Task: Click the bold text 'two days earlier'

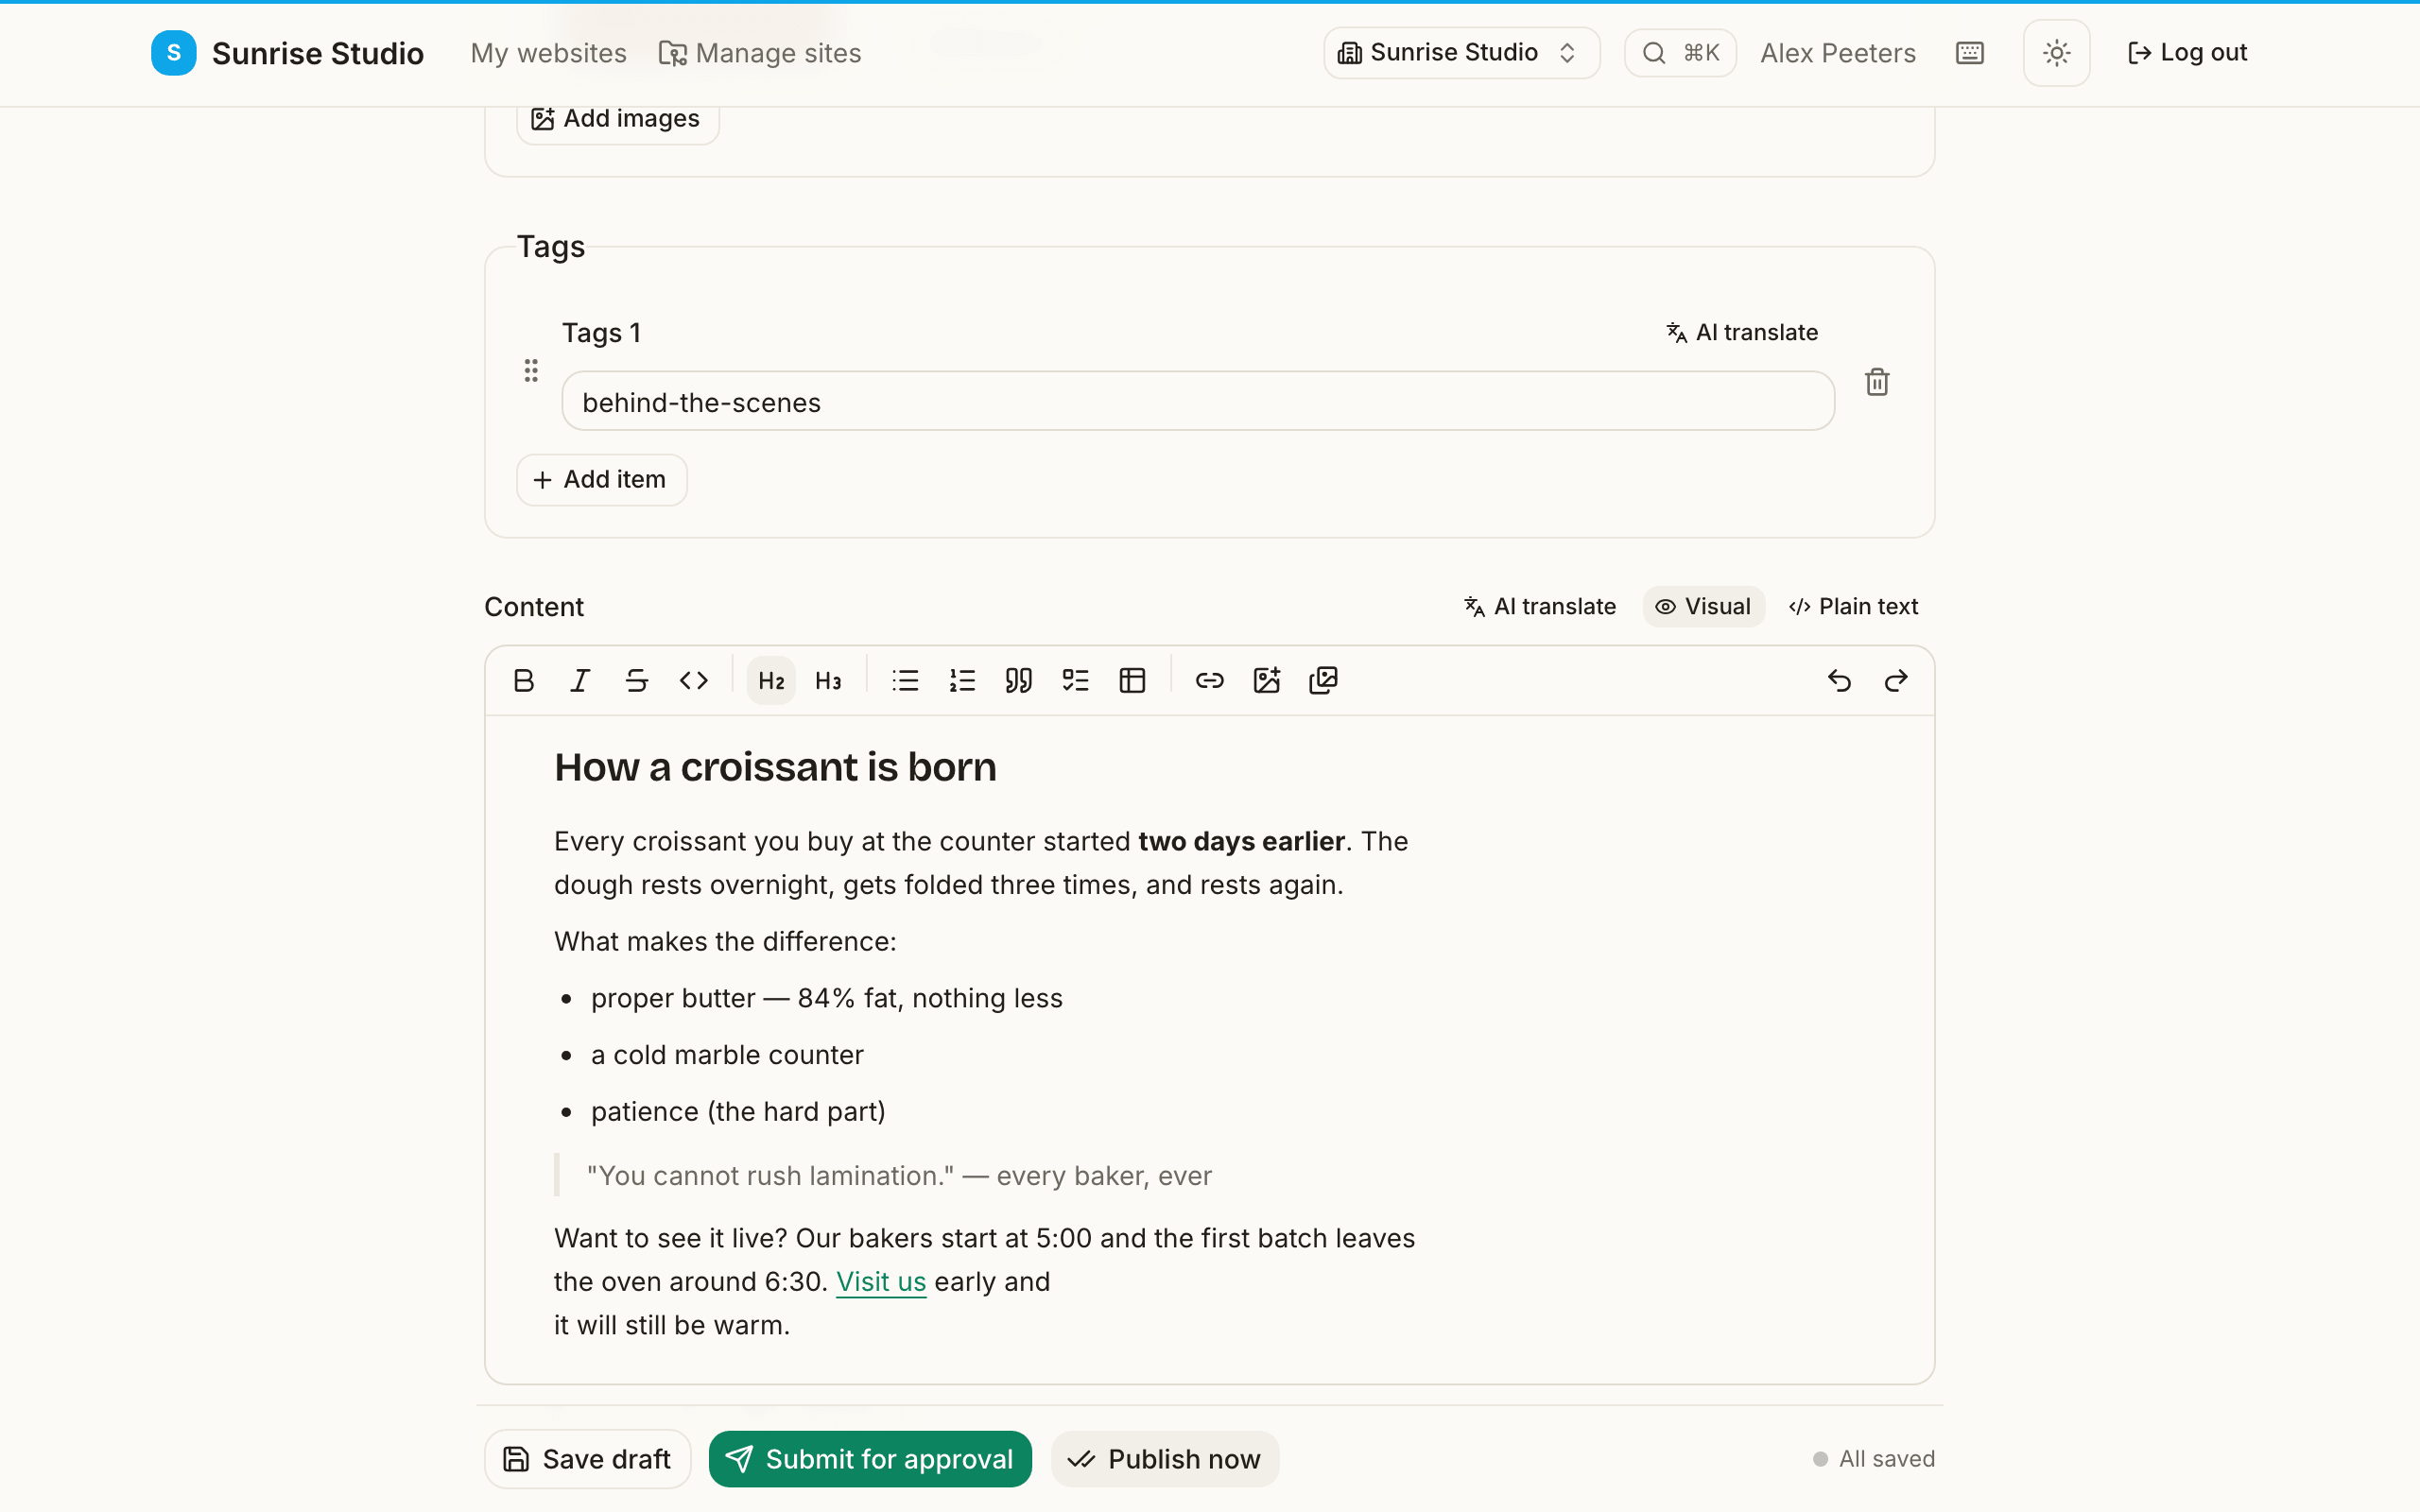Action: click(x=1241, y=842)
